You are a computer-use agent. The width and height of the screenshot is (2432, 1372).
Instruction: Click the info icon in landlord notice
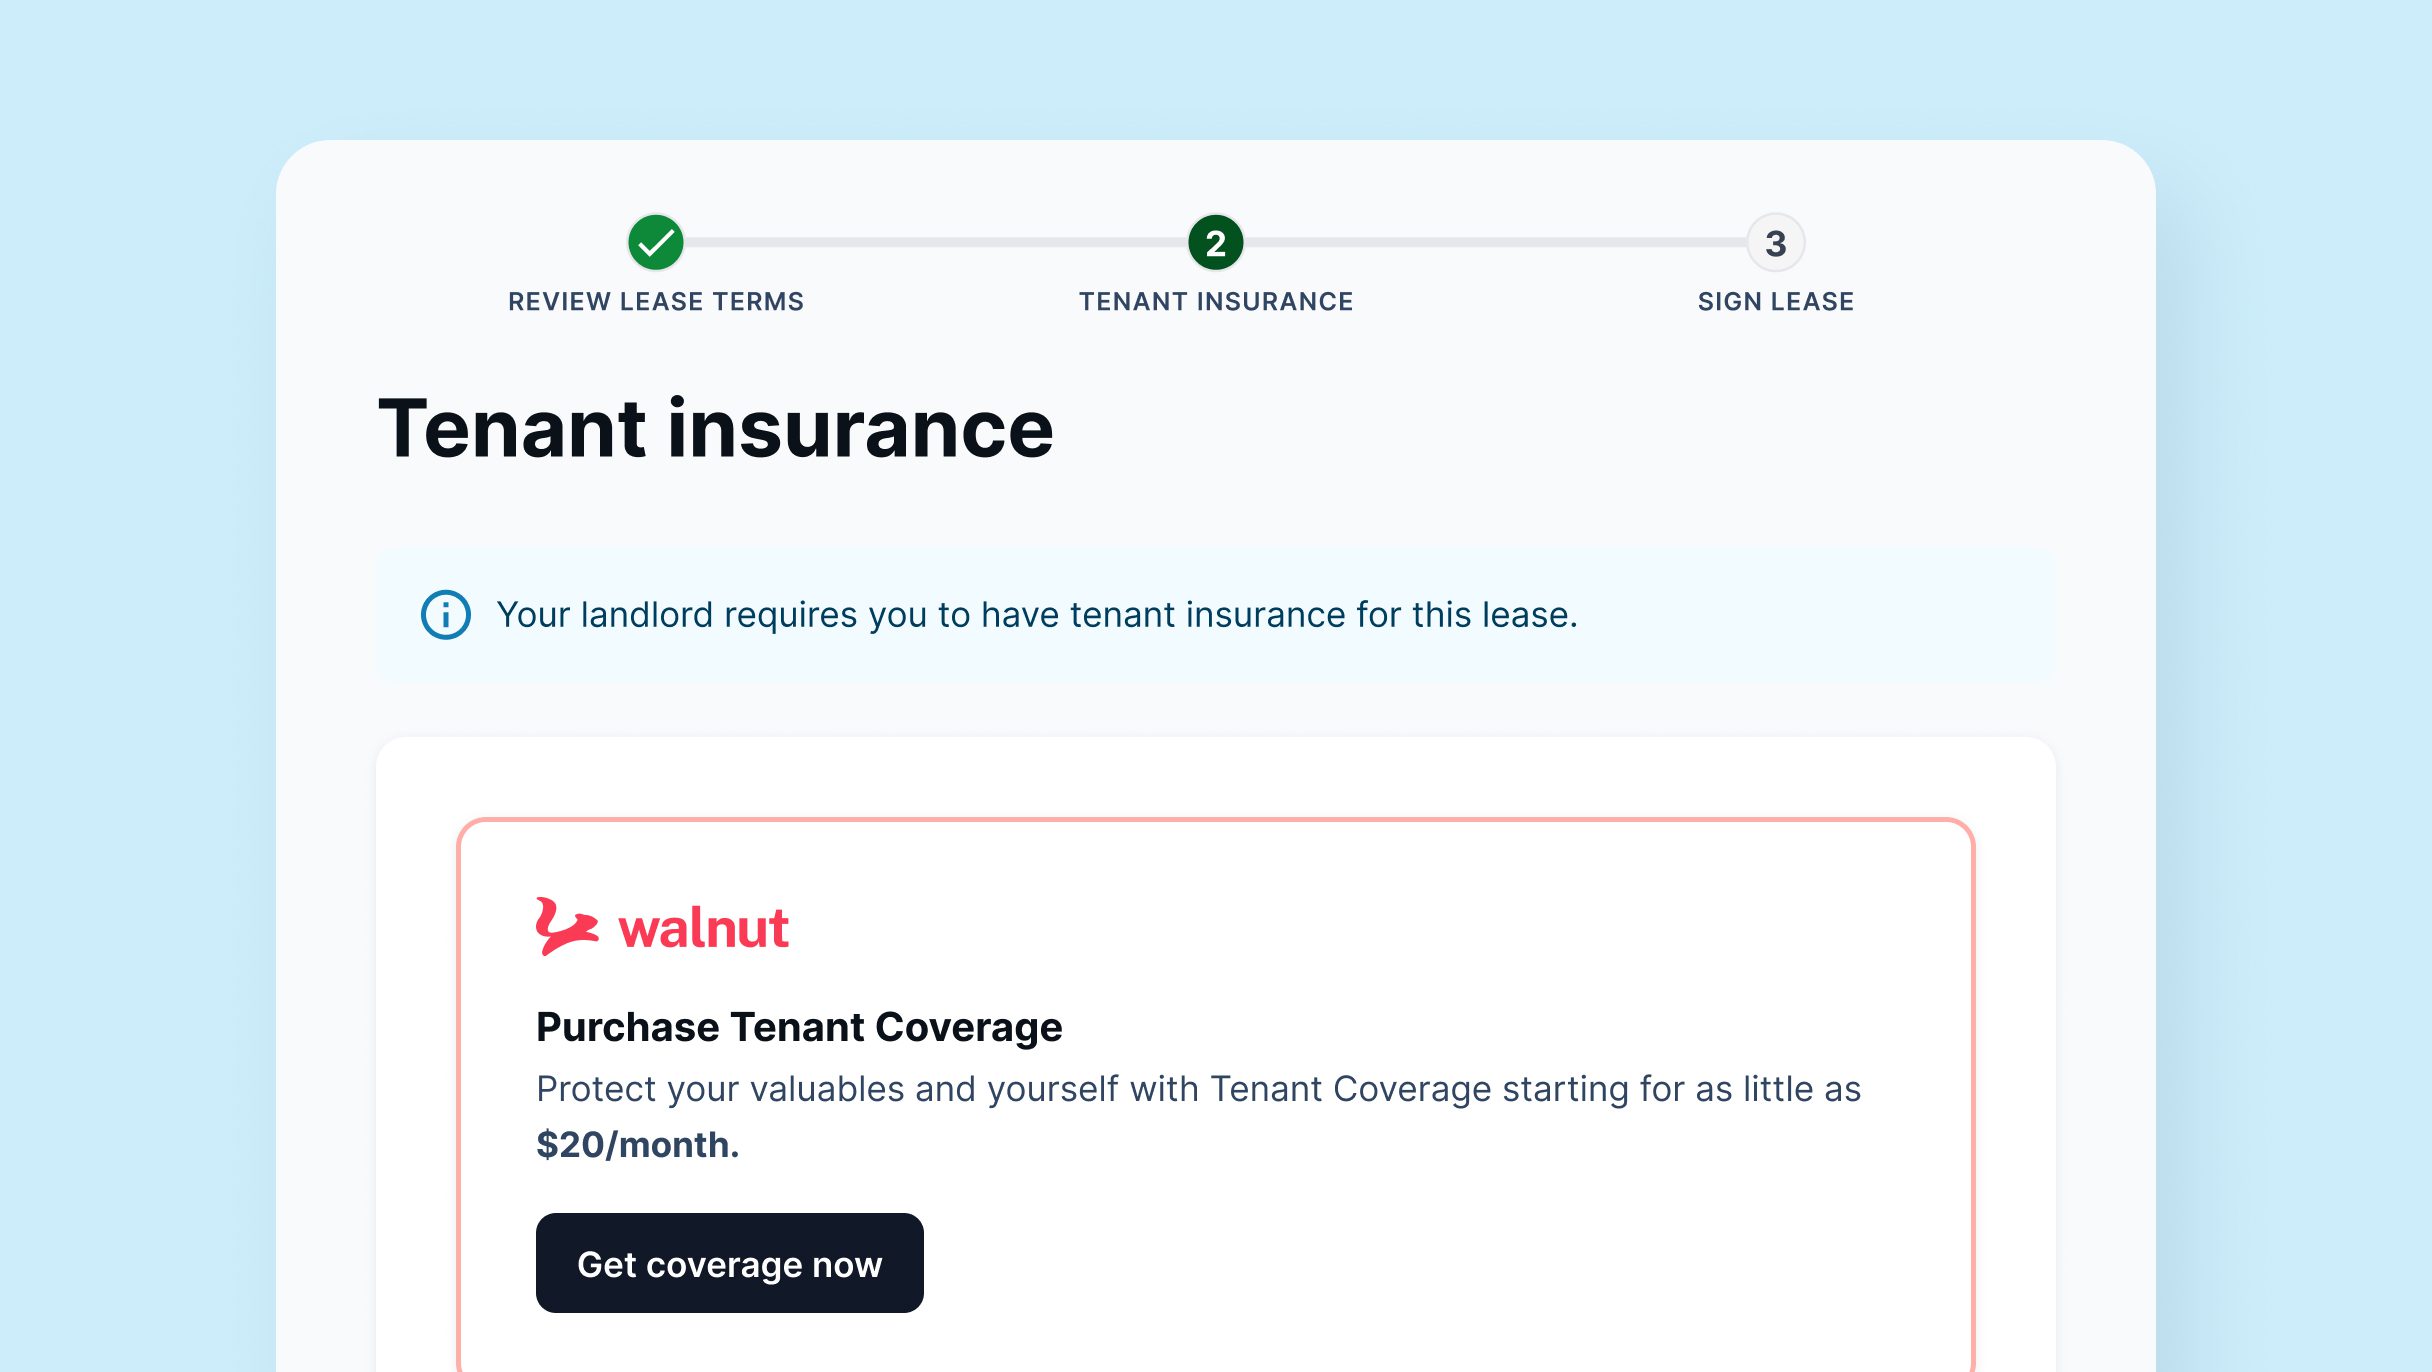point(446,614)
